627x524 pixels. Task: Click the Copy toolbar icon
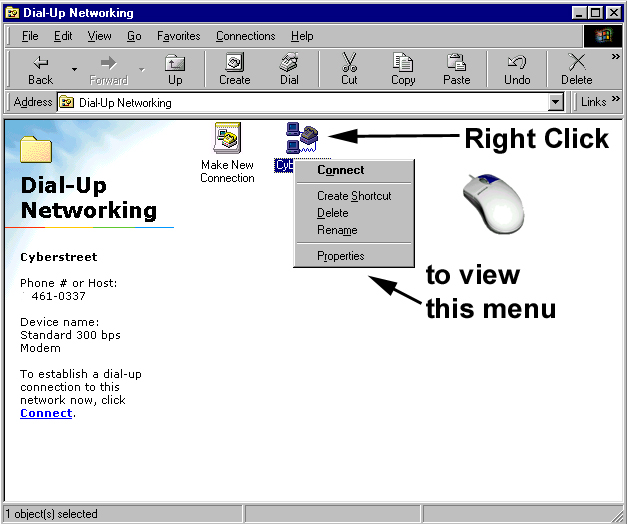tap(403, 68)
